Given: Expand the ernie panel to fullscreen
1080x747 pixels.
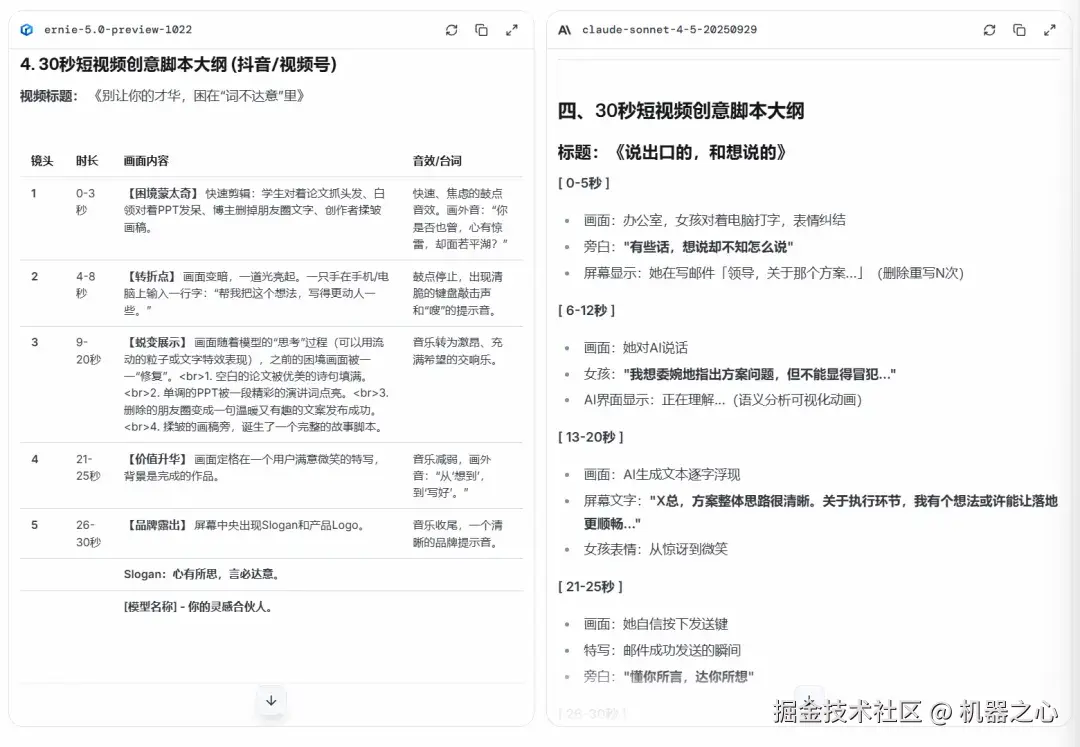Looking at the screenshot, I should 512,30.
